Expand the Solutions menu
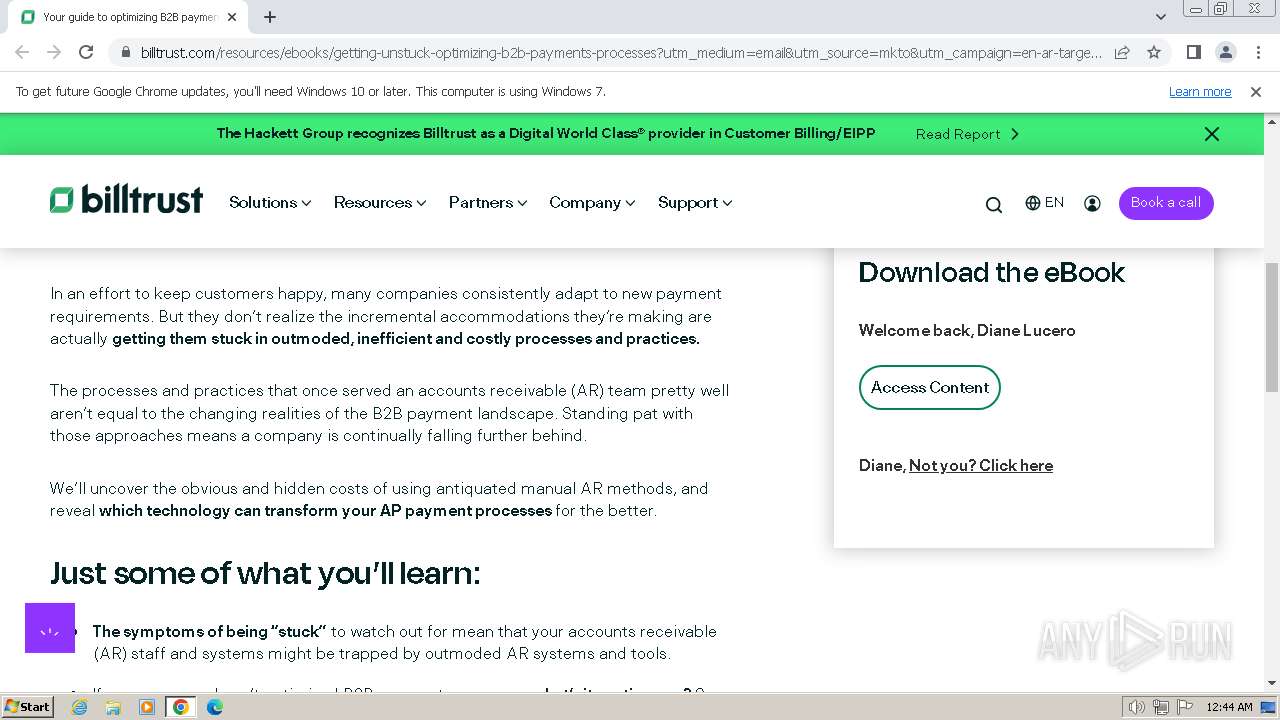The height and width of the screenshot is (720, 1280). click(270, 202)
